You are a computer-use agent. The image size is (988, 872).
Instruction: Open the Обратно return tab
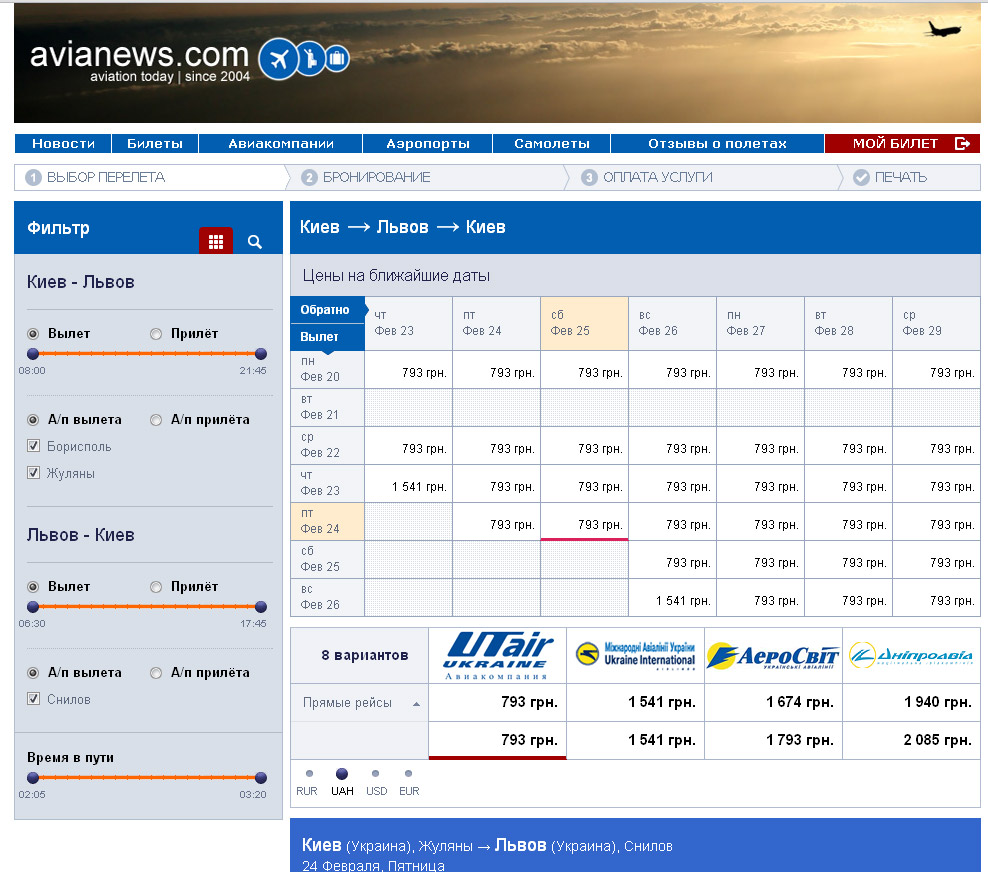tap(326, 310)
